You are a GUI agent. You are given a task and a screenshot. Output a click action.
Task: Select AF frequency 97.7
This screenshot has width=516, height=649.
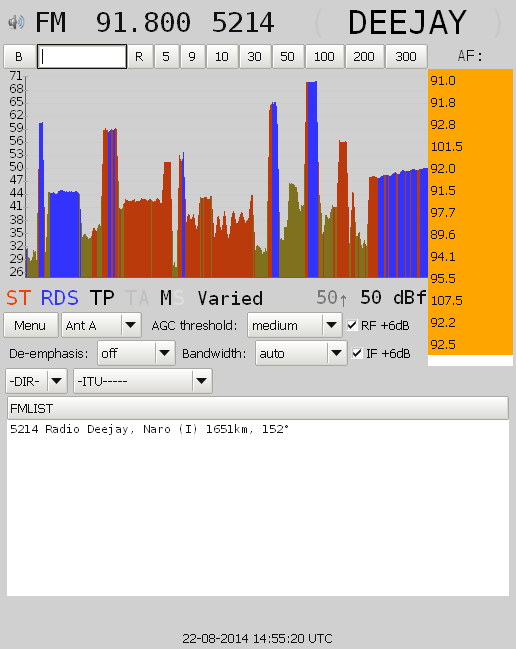[x=470, y=212]
